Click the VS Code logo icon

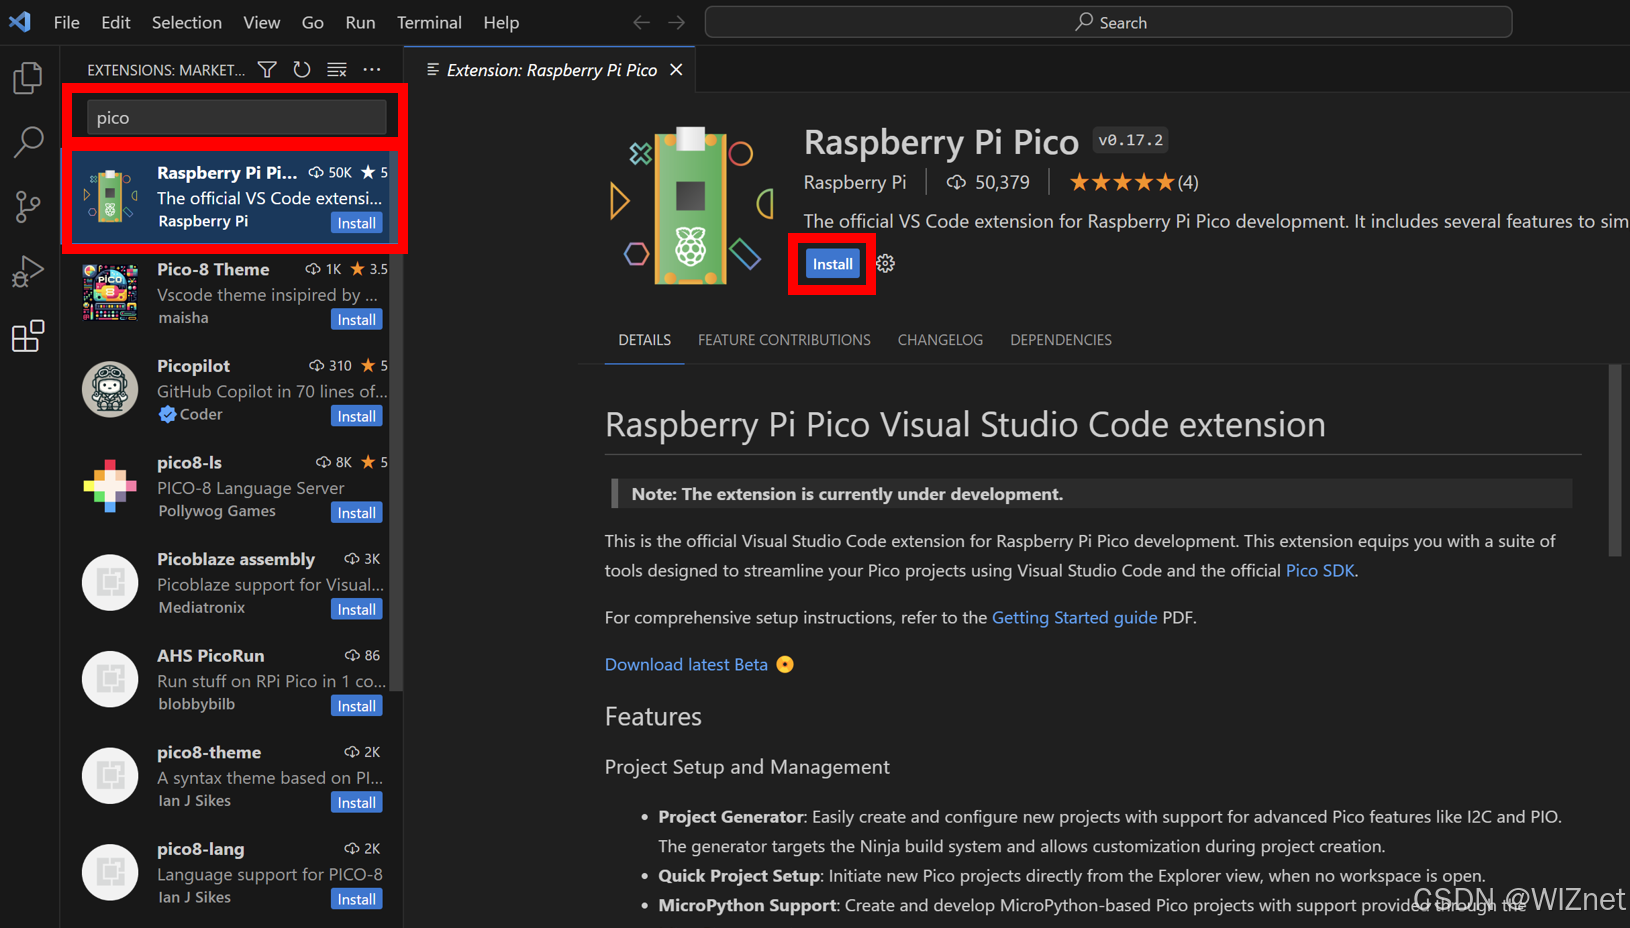click(20, 21)
